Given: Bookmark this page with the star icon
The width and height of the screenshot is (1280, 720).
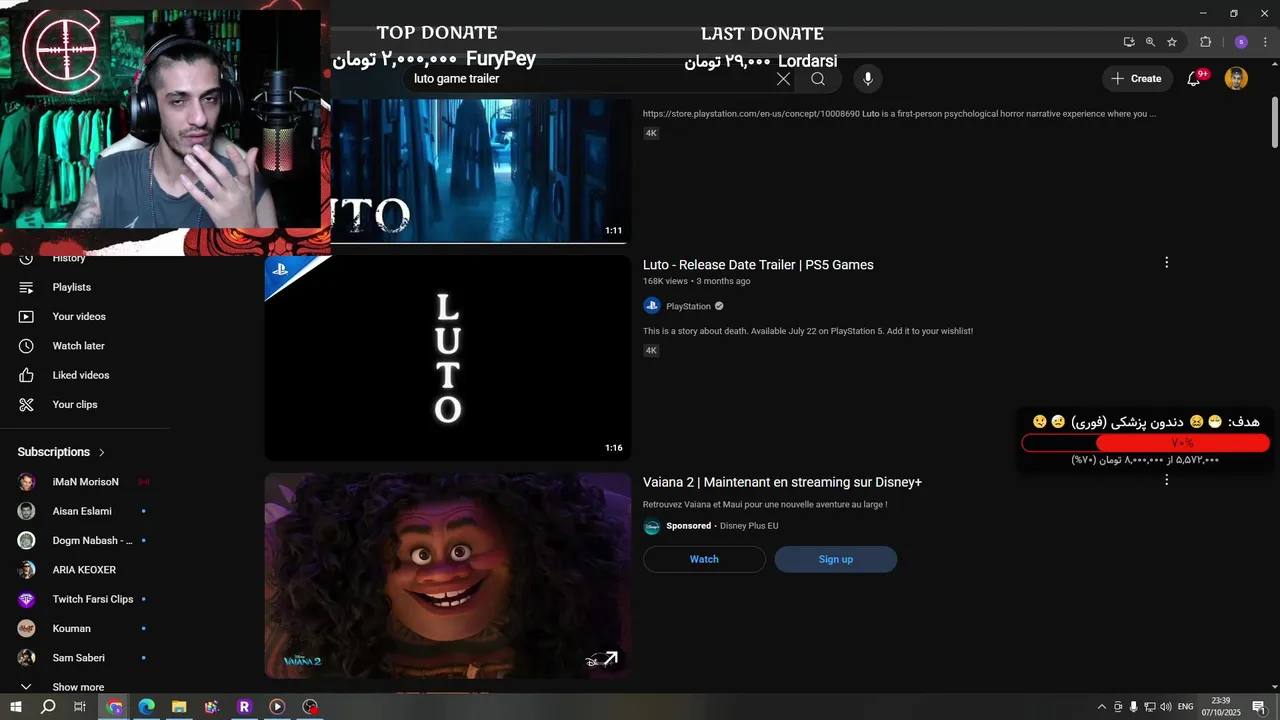Looking at the screenshot, I should coord(1172,42).
